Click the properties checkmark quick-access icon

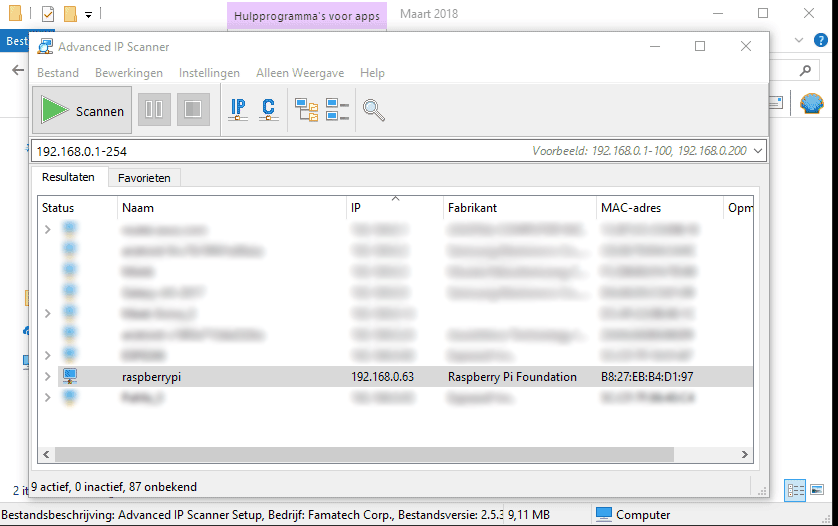(x=48, y=13)
